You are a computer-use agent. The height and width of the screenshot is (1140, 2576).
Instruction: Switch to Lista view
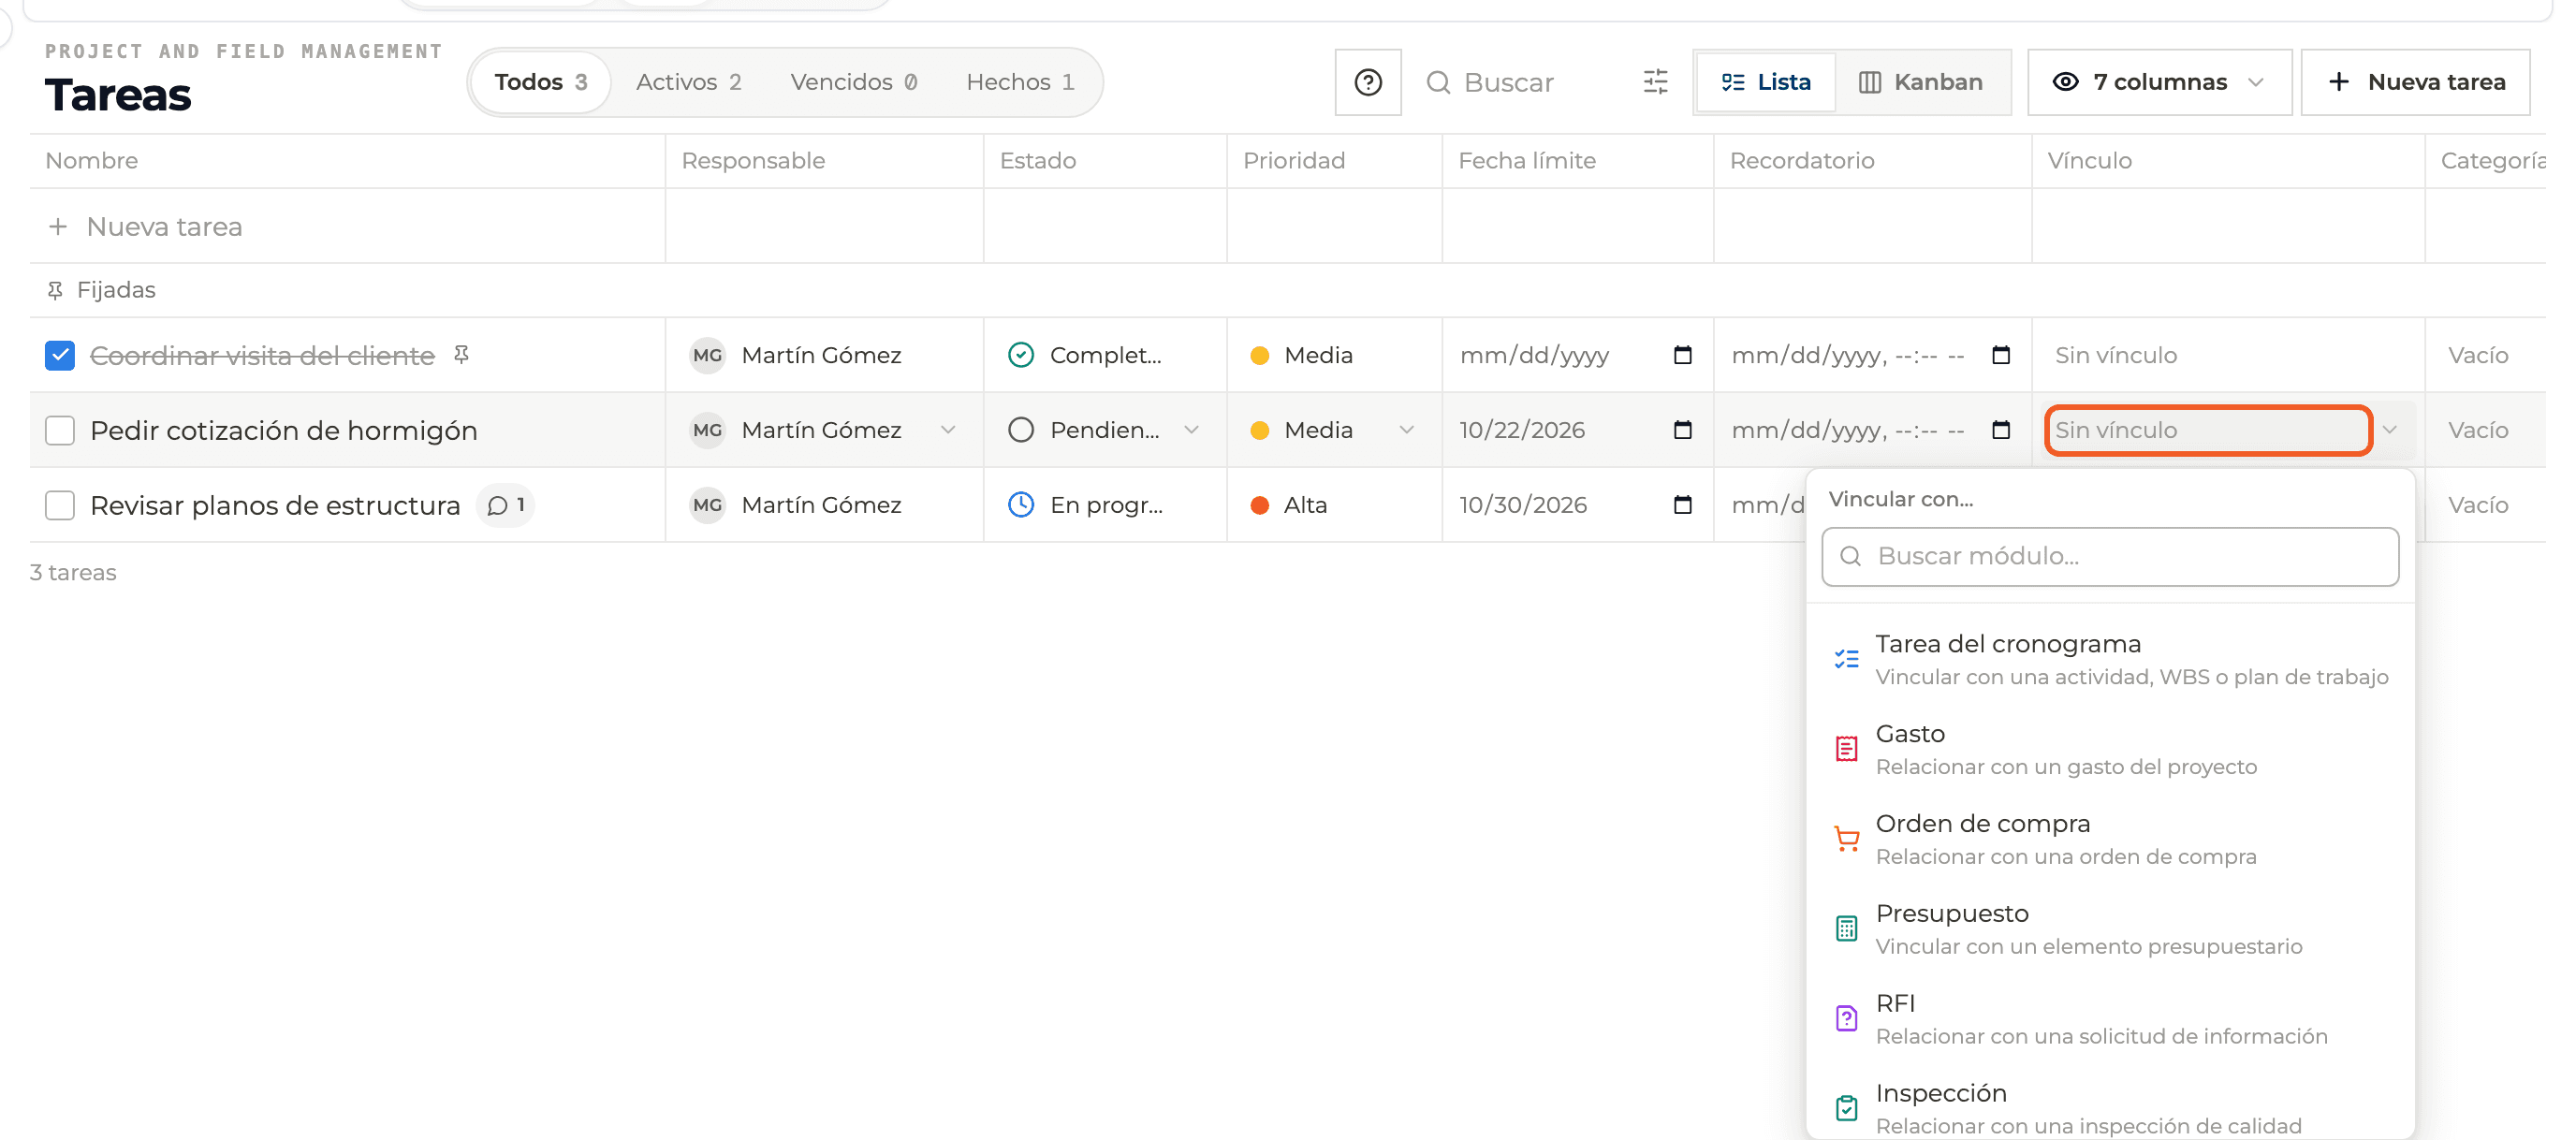click(1766, 82)
